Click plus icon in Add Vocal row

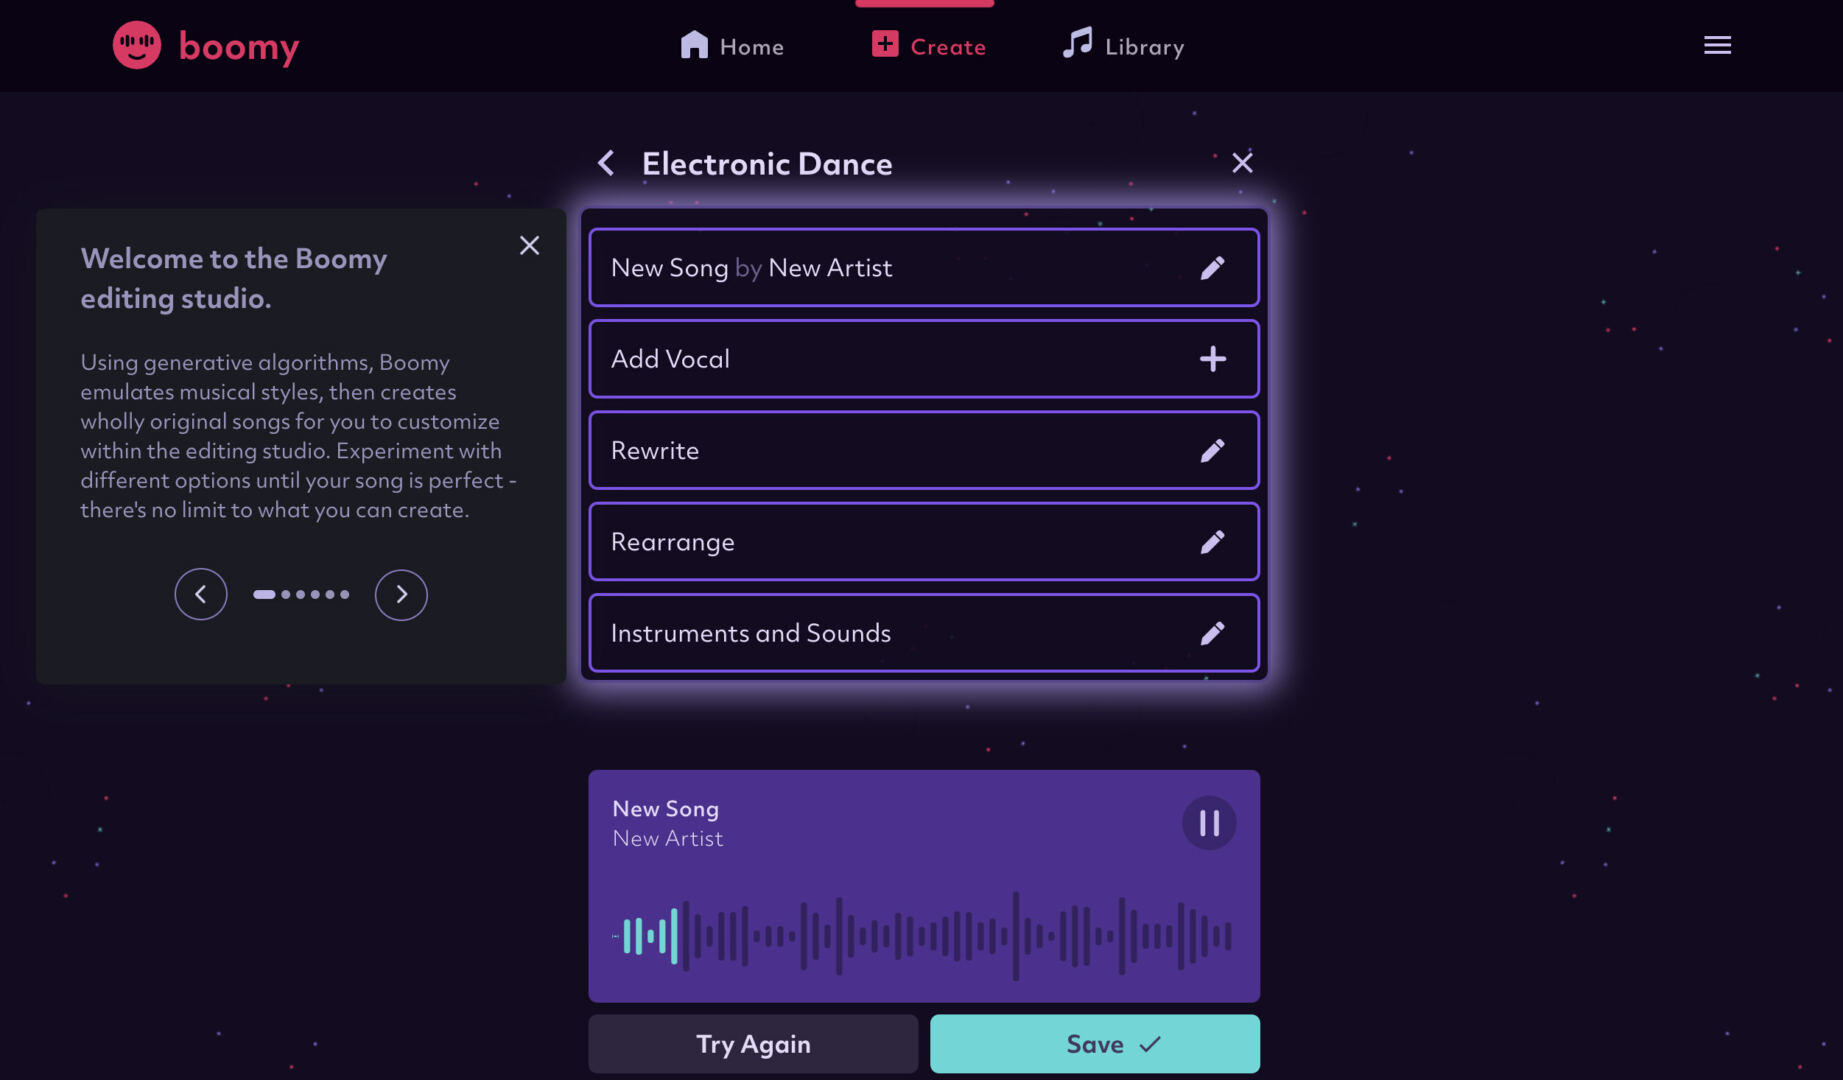pyautogui.click(x=1212, y=359)
